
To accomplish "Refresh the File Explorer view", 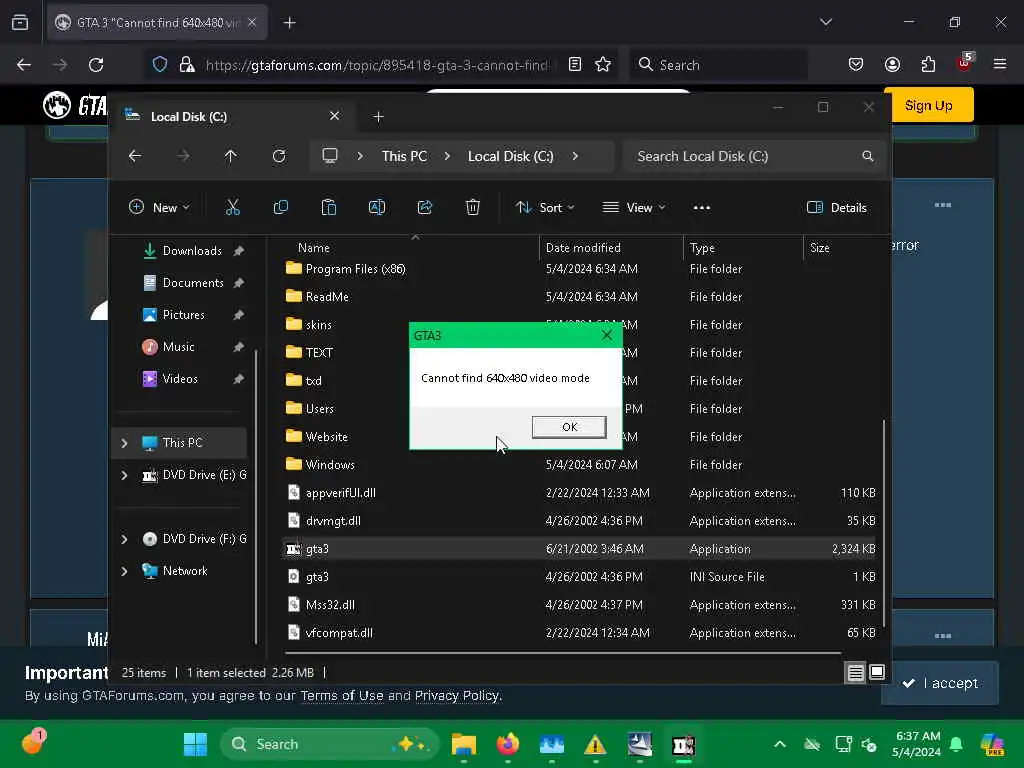I will click(279, 156).
